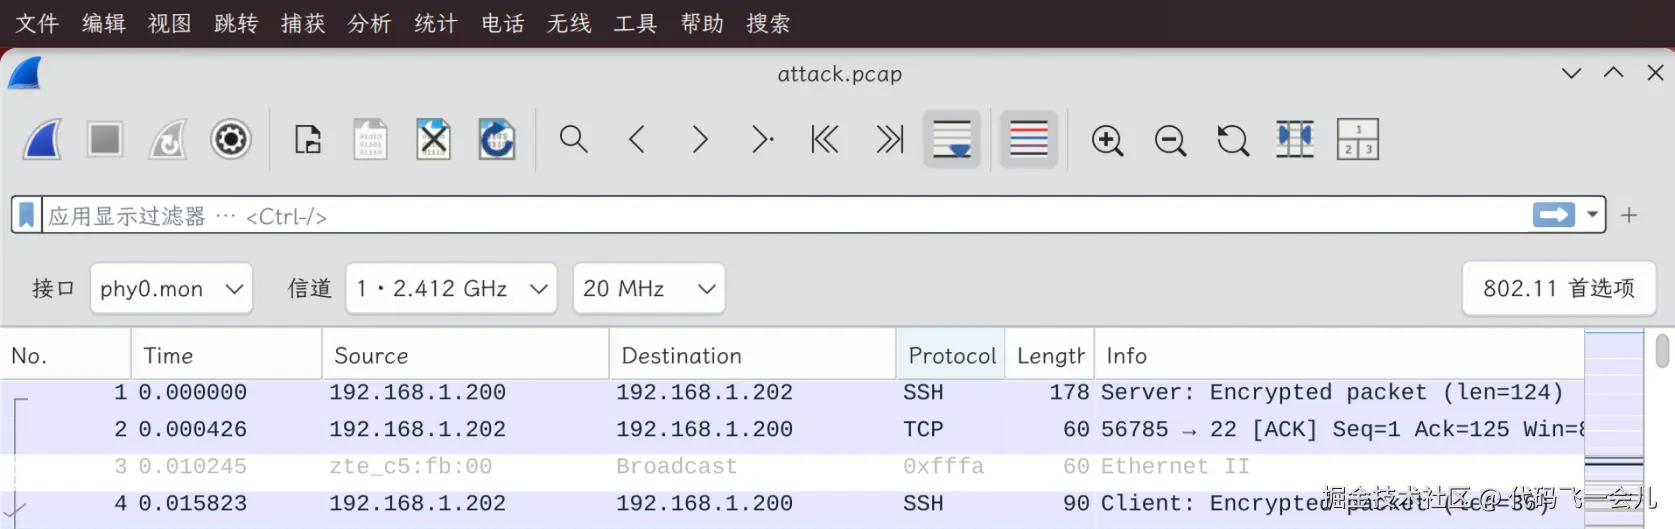This screenshot has width=1675, height=529.
Task: Click the start capture shark fin icon
Action: coord(43,139)
